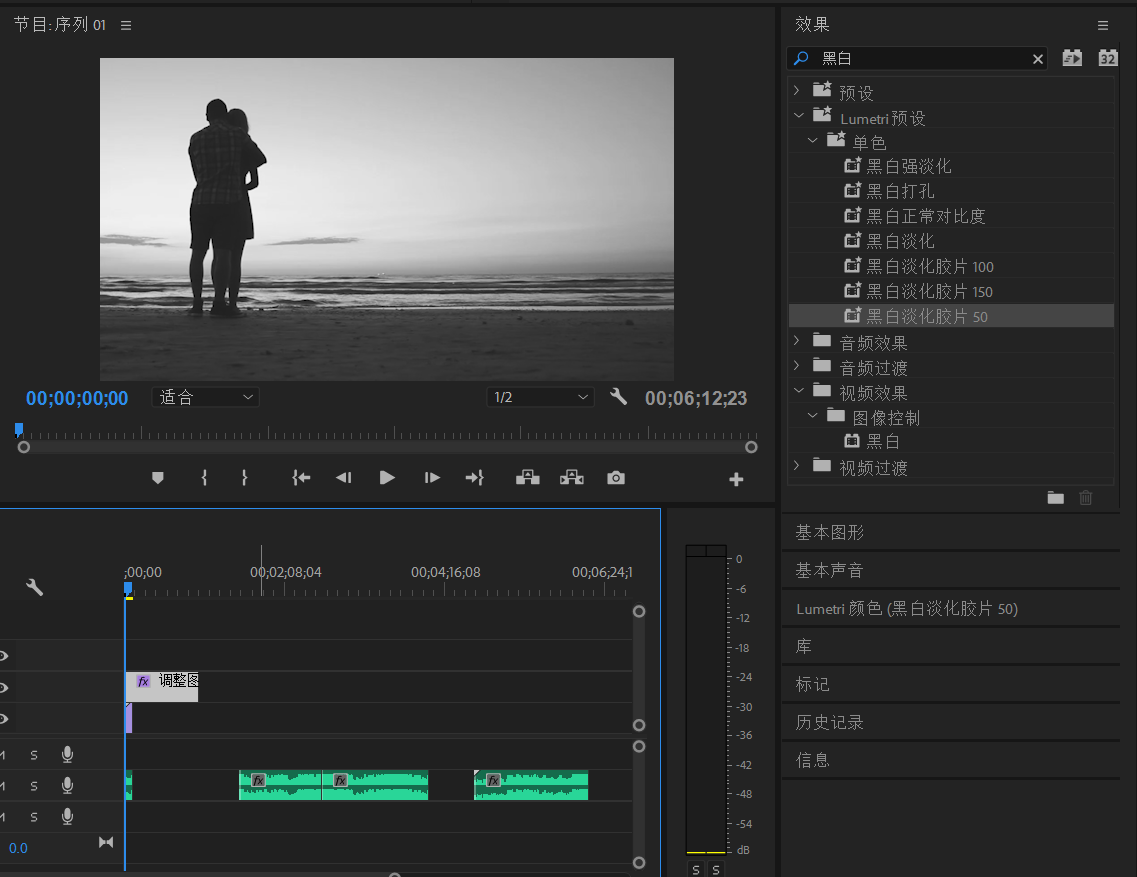The height and width of the screenshot is (877, 1137).
Task: Click the Export Frame camera icon
Action: pyautogui.click(x=616, y=478)
